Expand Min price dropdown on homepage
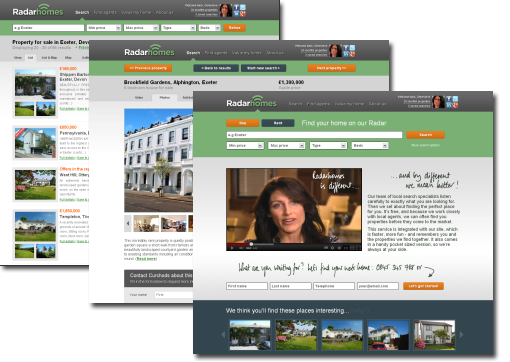This screenshot has width=510, height=362. pyautogui.click(x=245, y=146)
